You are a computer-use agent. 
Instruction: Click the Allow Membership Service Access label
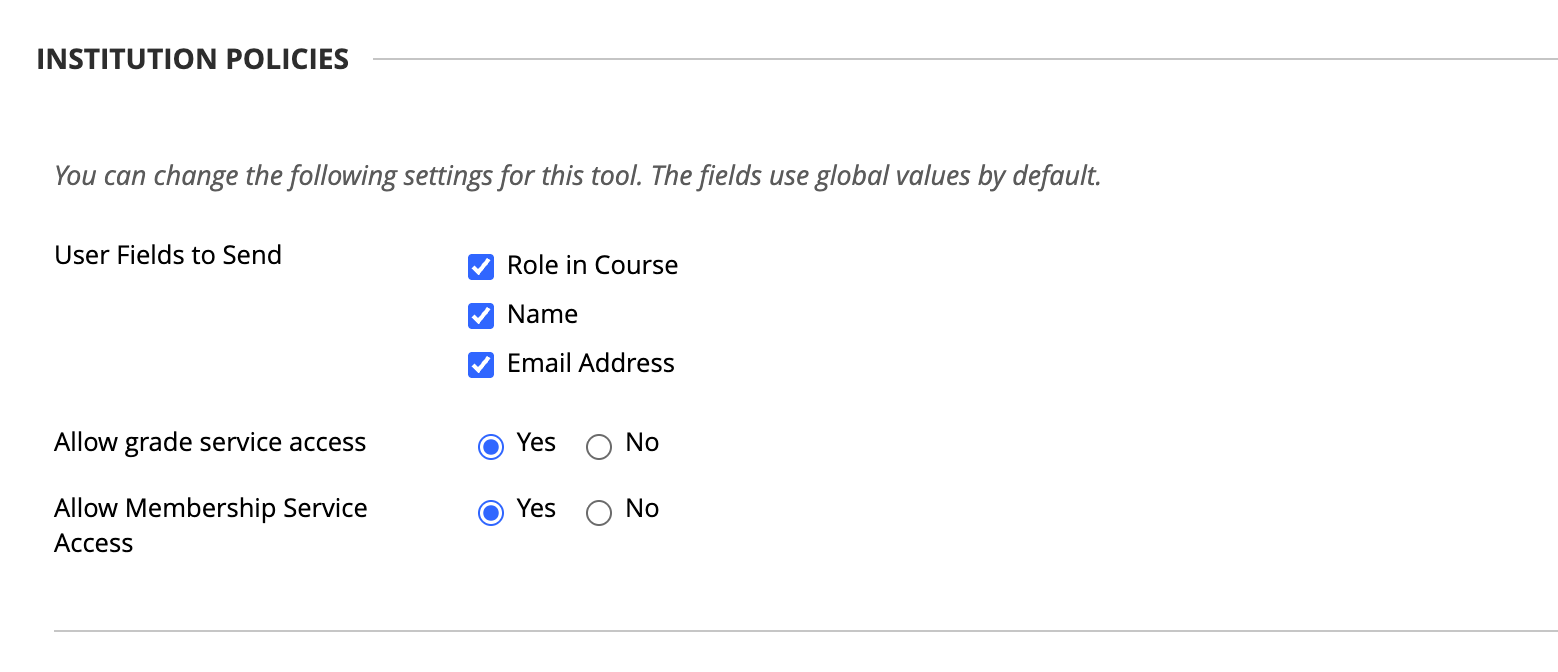pyautogui.click(x=211, y=525)
